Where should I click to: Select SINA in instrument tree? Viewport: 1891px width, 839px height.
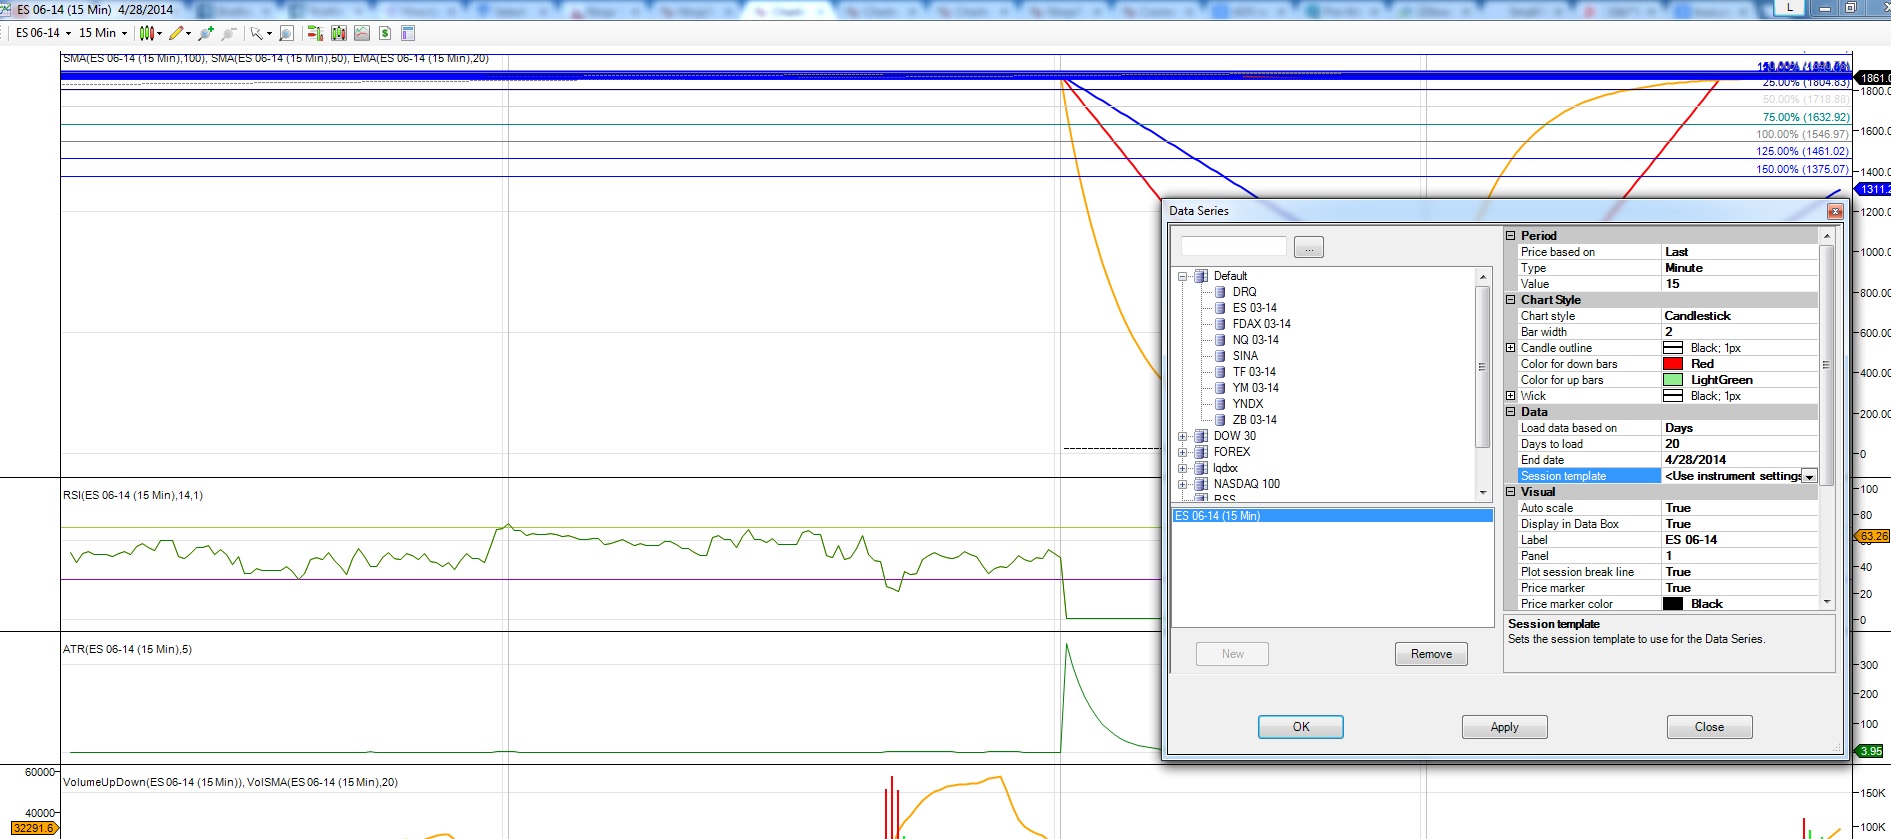tap(1245, 356)
